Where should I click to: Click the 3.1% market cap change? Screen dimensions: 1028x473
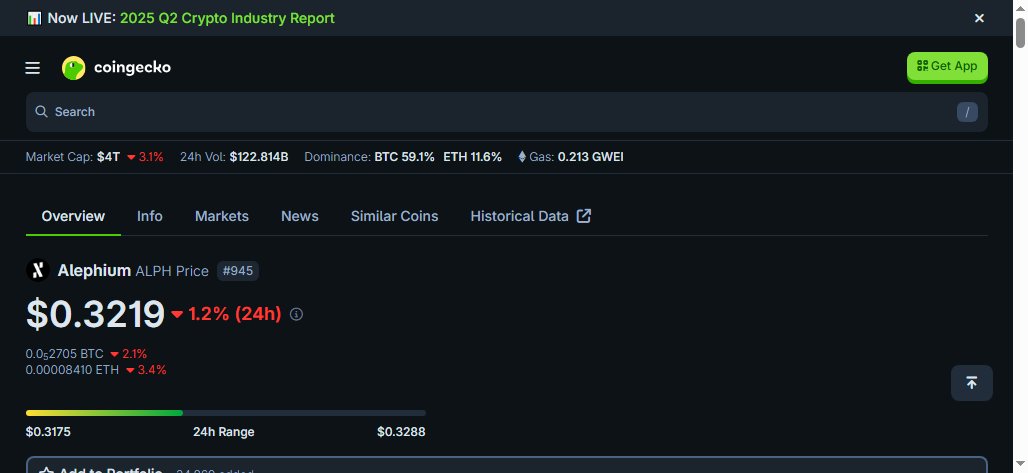(x=146, y=157)
